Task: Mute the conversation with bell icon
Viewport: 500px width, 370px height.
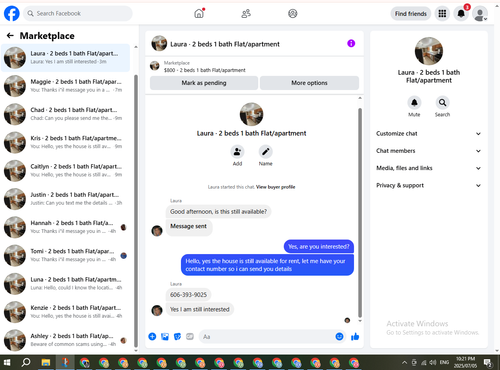Action: point(414,103)
